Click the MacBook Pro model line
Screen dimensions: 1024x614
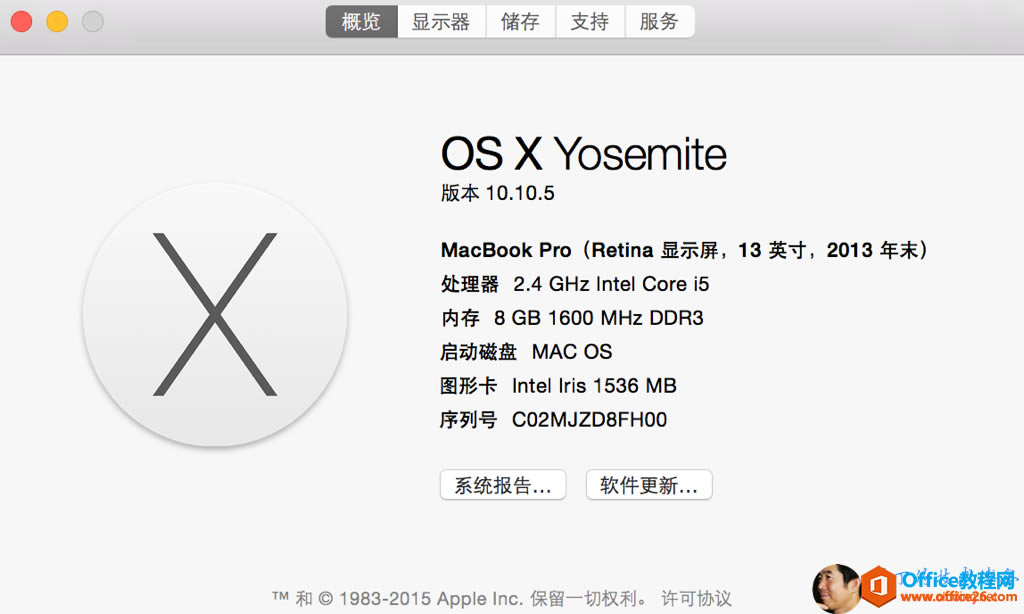pyautogui.click(x=683, y=250)
